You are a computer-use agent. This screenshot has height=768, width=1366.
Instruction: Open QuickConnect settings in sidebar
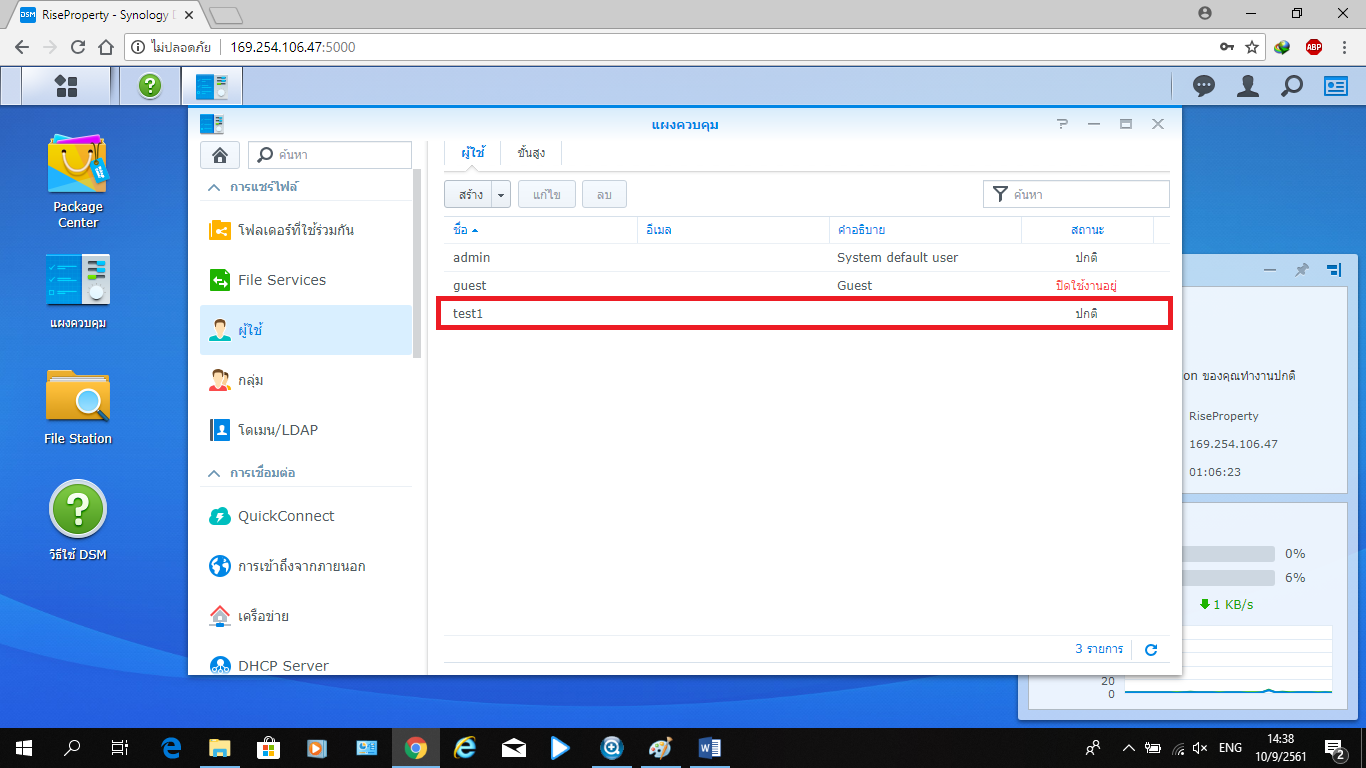[x=285, y=516]
